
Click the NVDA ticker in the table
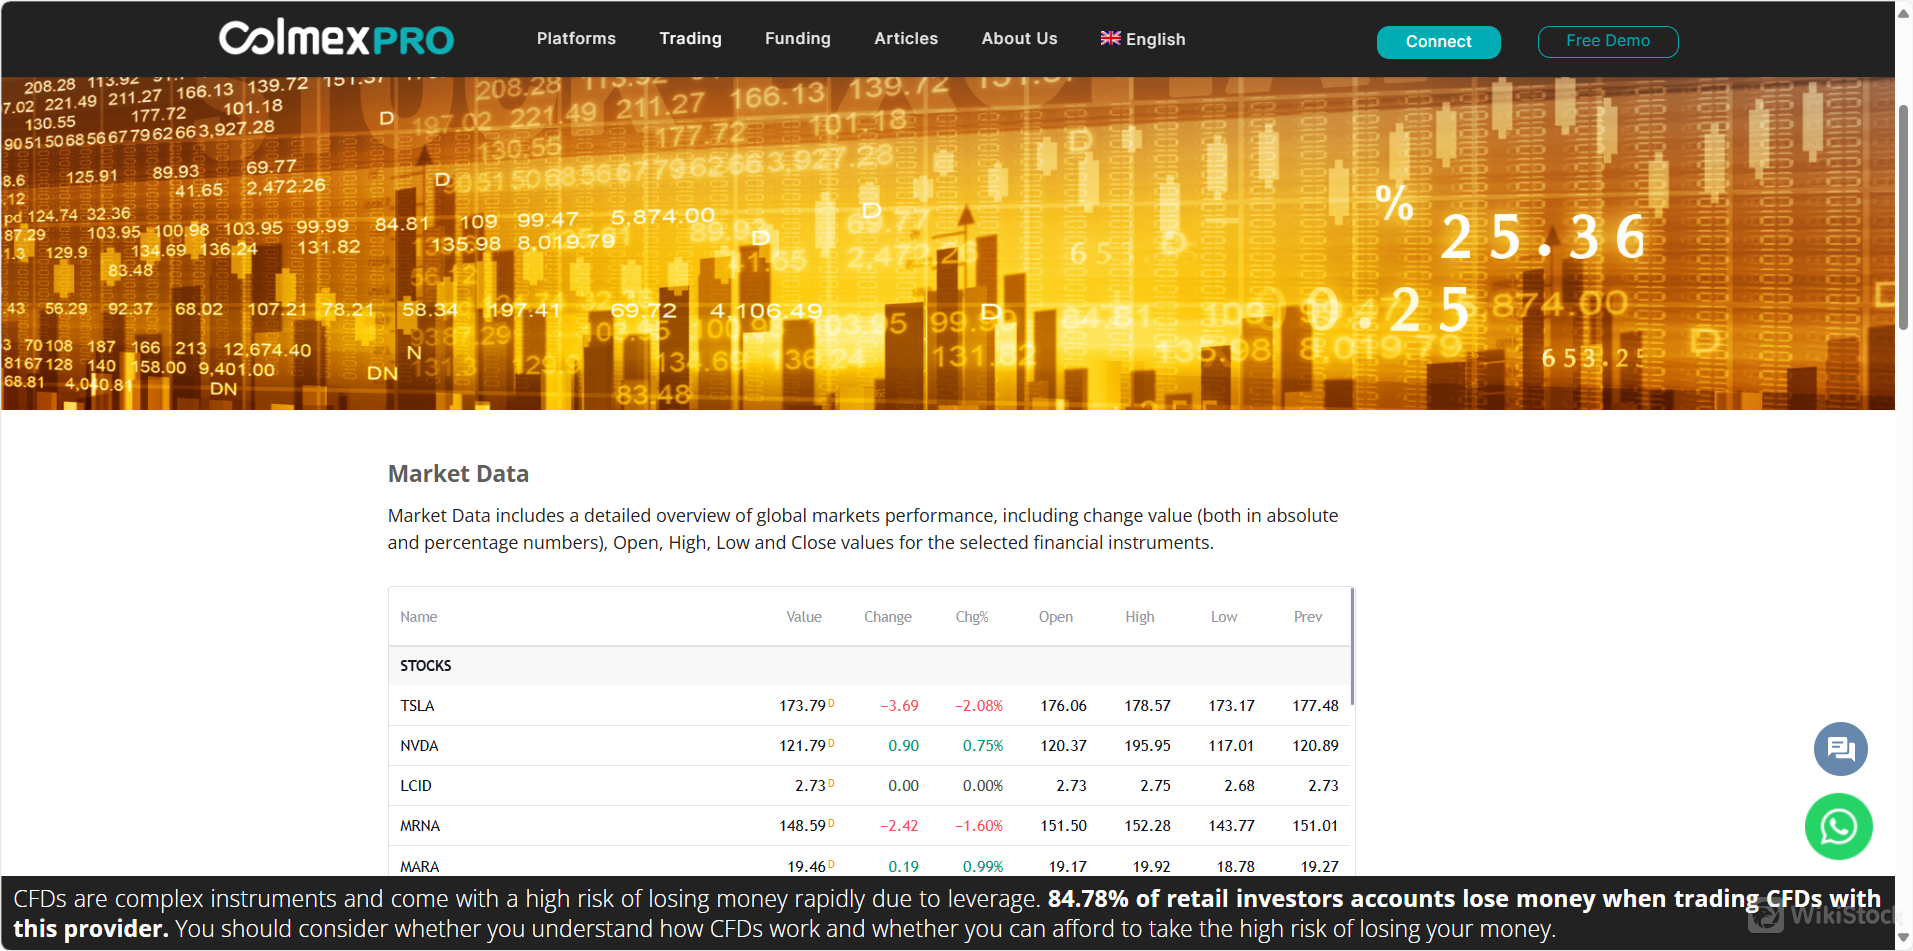click(419, 745)
